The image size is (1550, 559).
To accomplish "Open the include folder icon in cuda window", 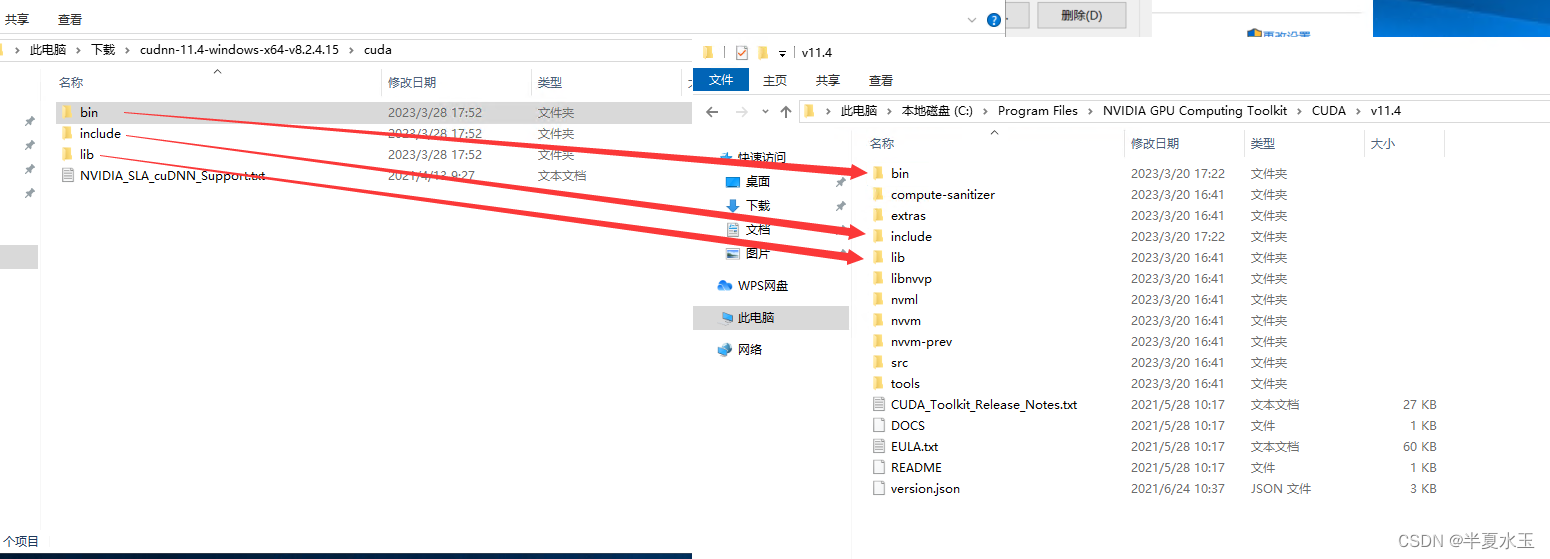I will pyautogui.click(x=66, y=133).
